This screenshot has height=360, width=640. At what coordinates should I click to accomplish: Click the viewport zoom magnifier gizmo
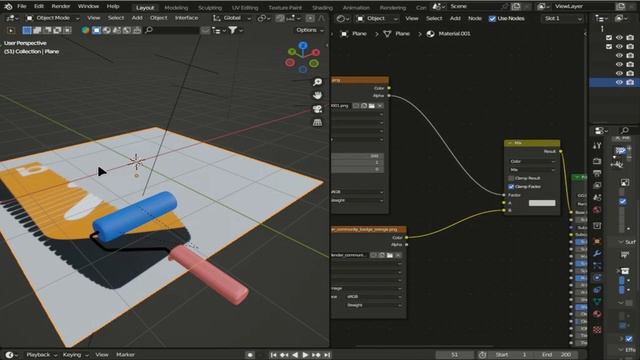click(x=317, y=82)
